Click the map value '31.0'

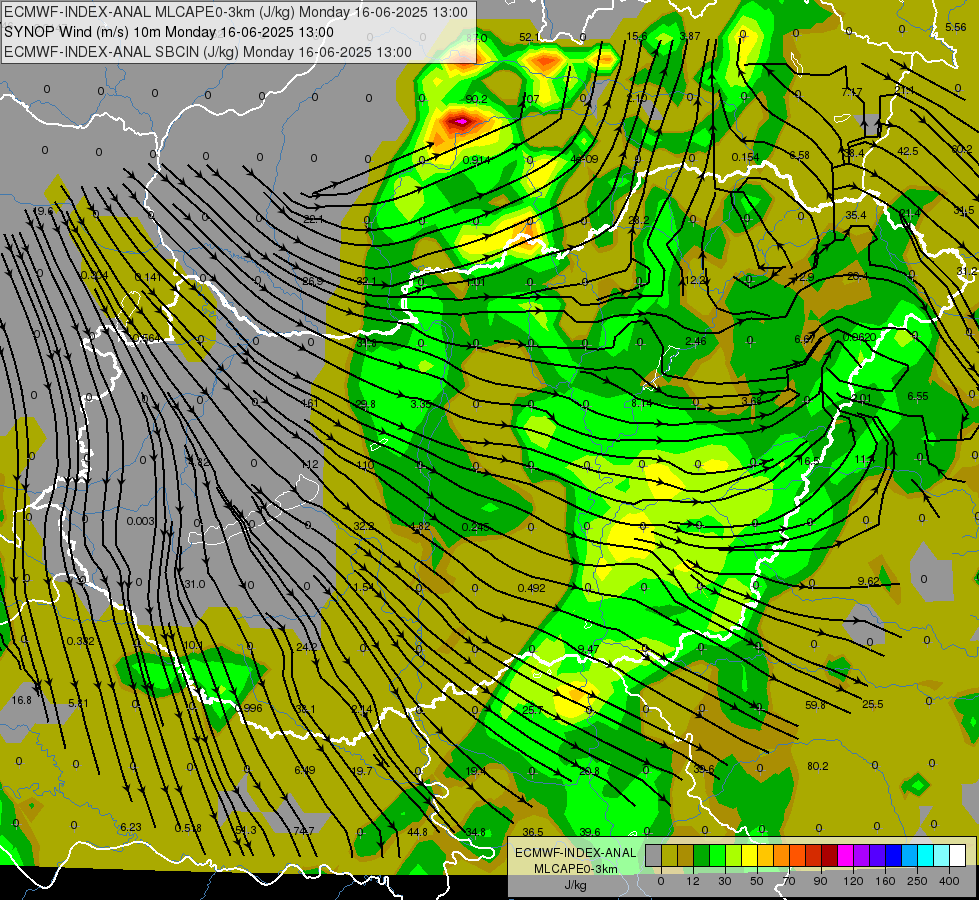(x=194, y=584)
